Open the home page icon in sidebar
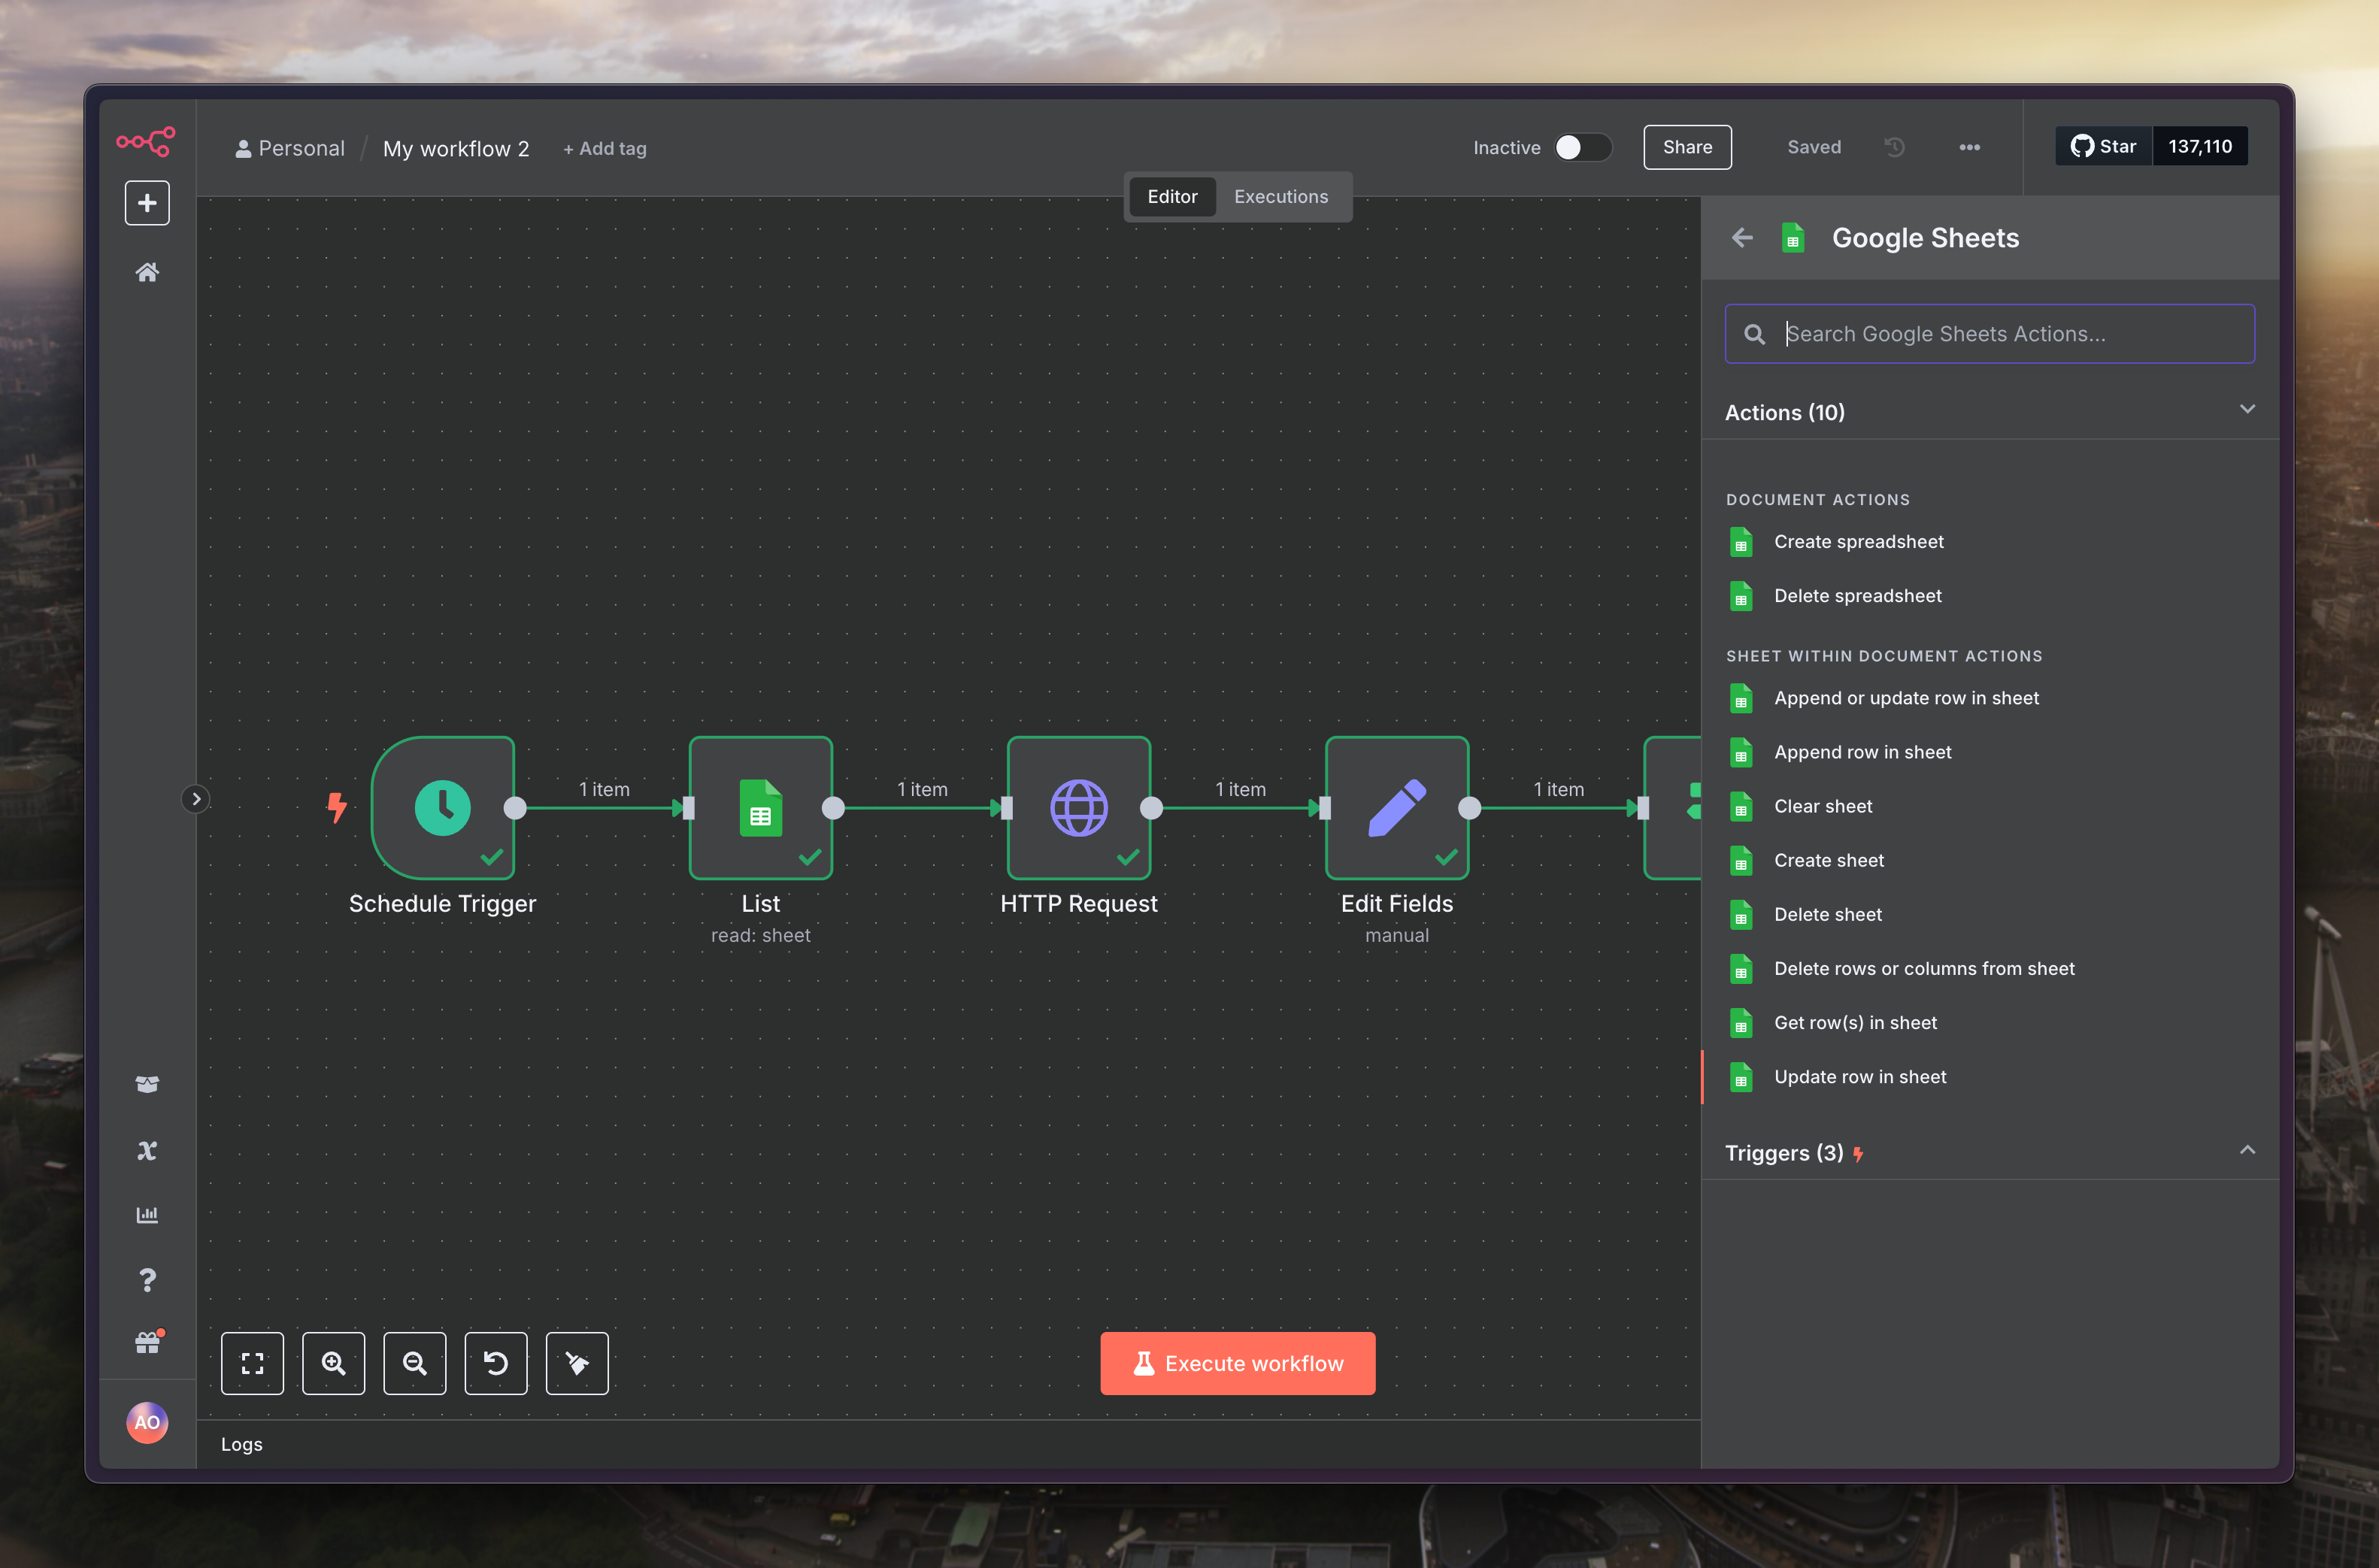This screenshot has height=1568, width=2379. coord(147,272)
